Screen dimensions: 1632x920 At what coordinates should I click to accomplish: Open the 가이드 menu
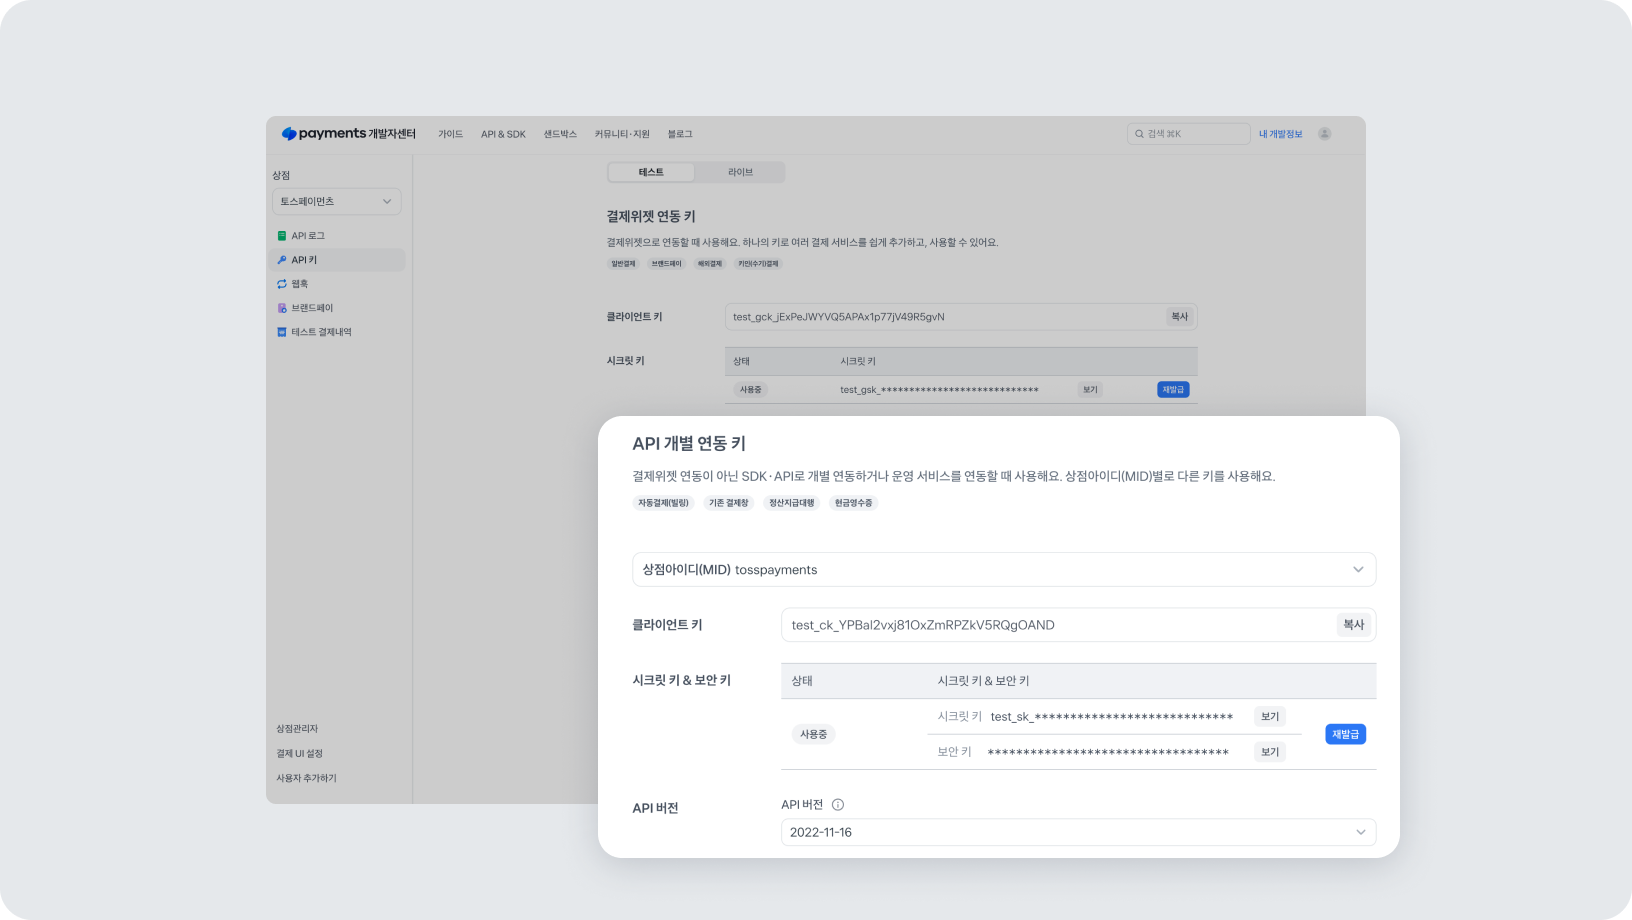point(450,134)
